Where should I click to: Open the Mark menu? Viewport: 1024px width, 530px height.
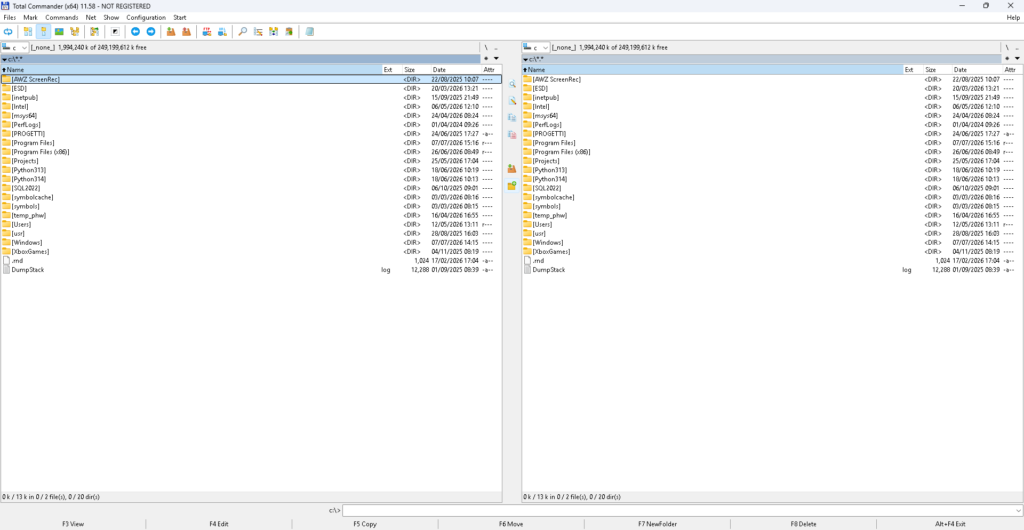point(31,18)
